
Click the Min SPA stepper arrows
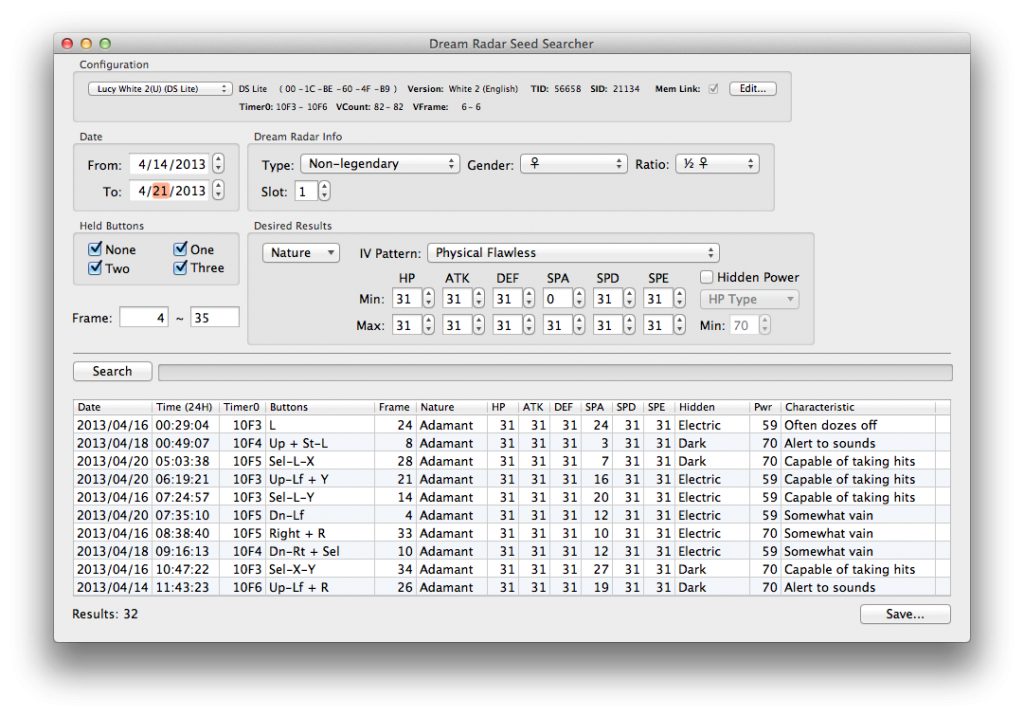(x=579, y=299)
